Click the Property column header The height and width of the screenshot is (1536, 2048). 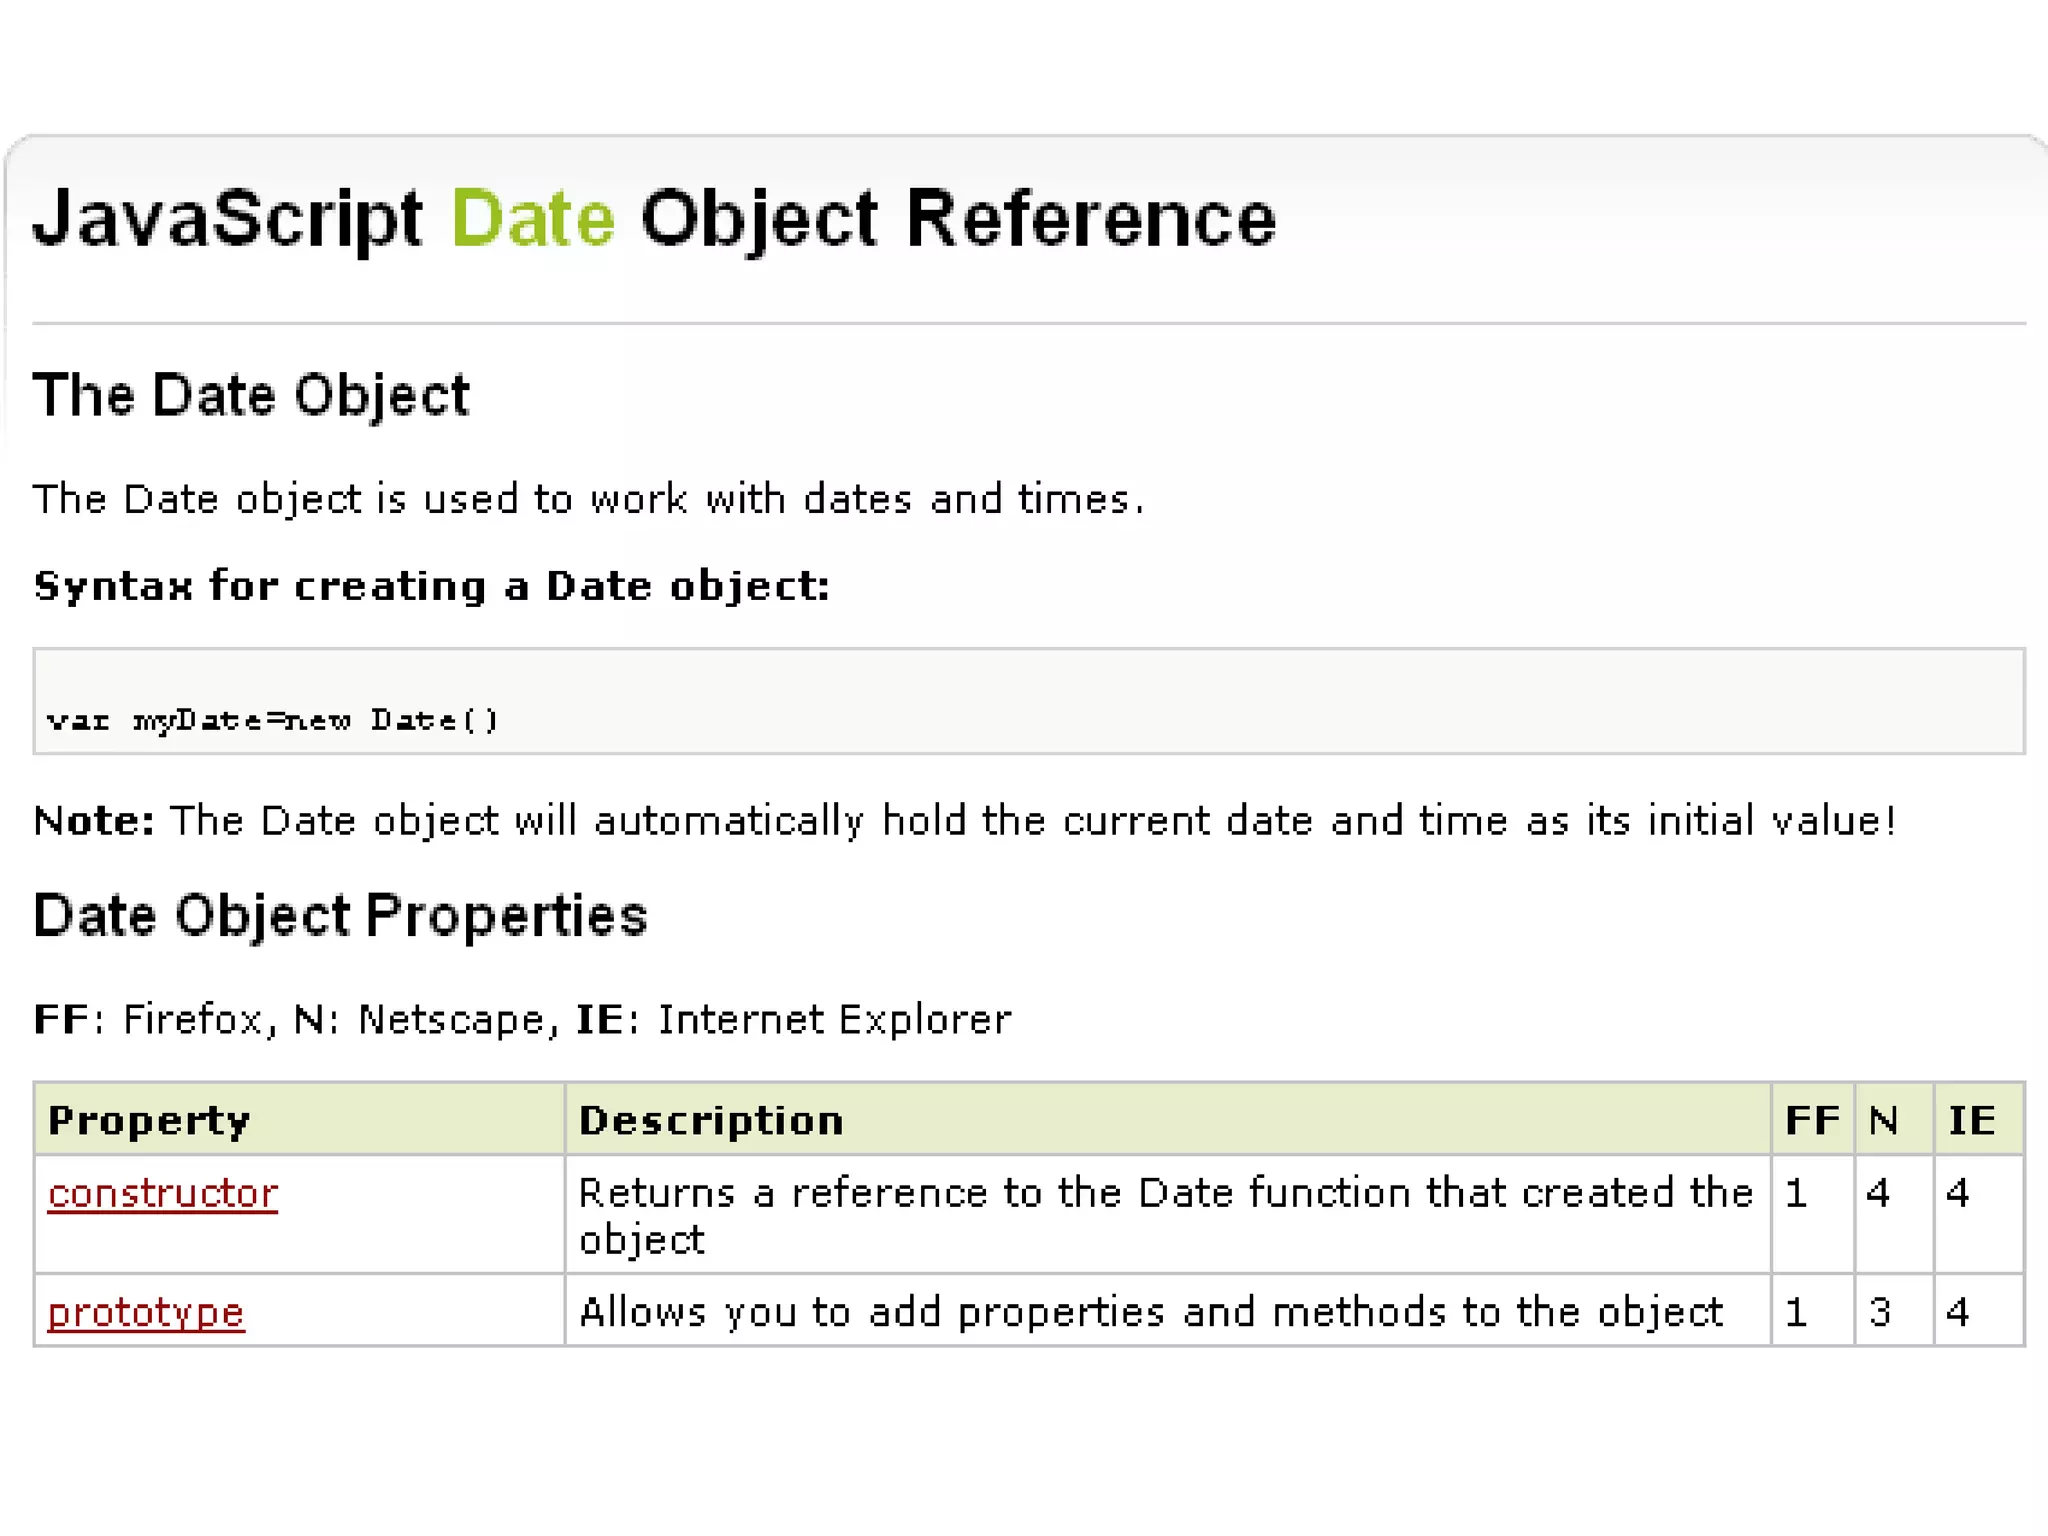149,1120
